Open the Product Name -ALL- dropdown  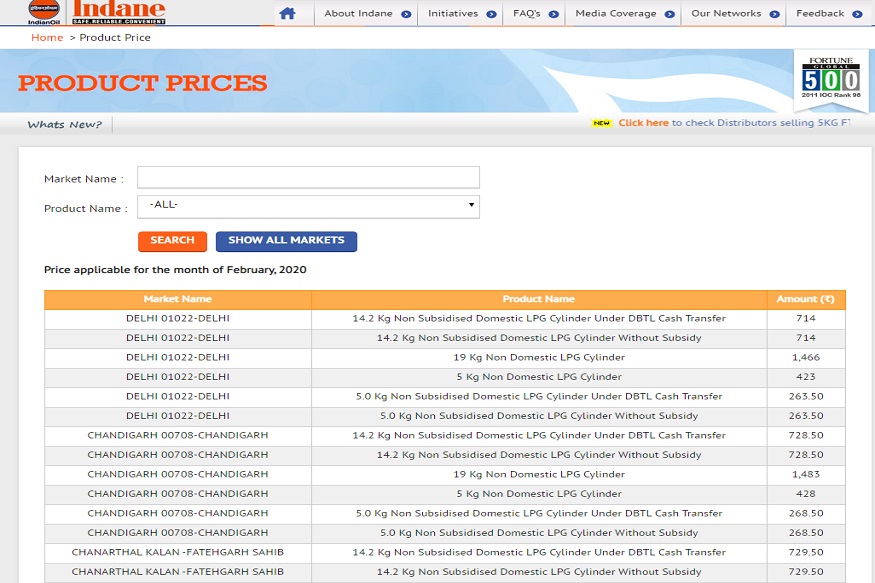pos(308,206)
